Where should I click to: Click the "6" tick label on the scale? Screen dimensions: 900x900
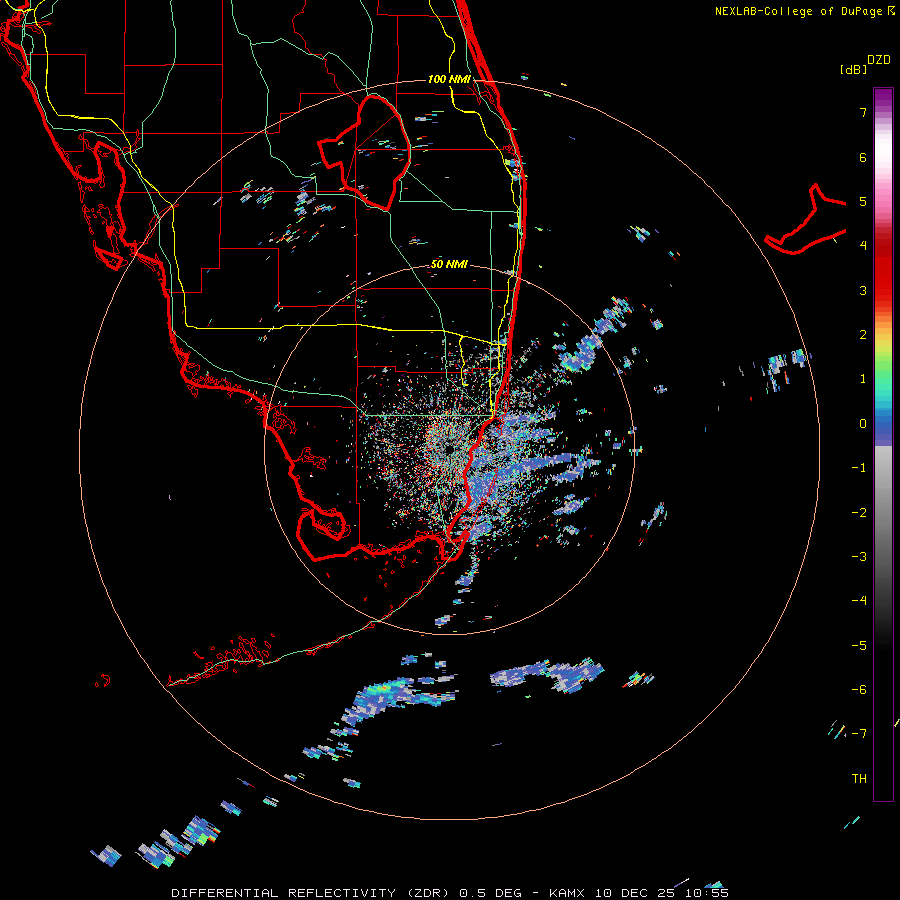[x=863, y=157]
